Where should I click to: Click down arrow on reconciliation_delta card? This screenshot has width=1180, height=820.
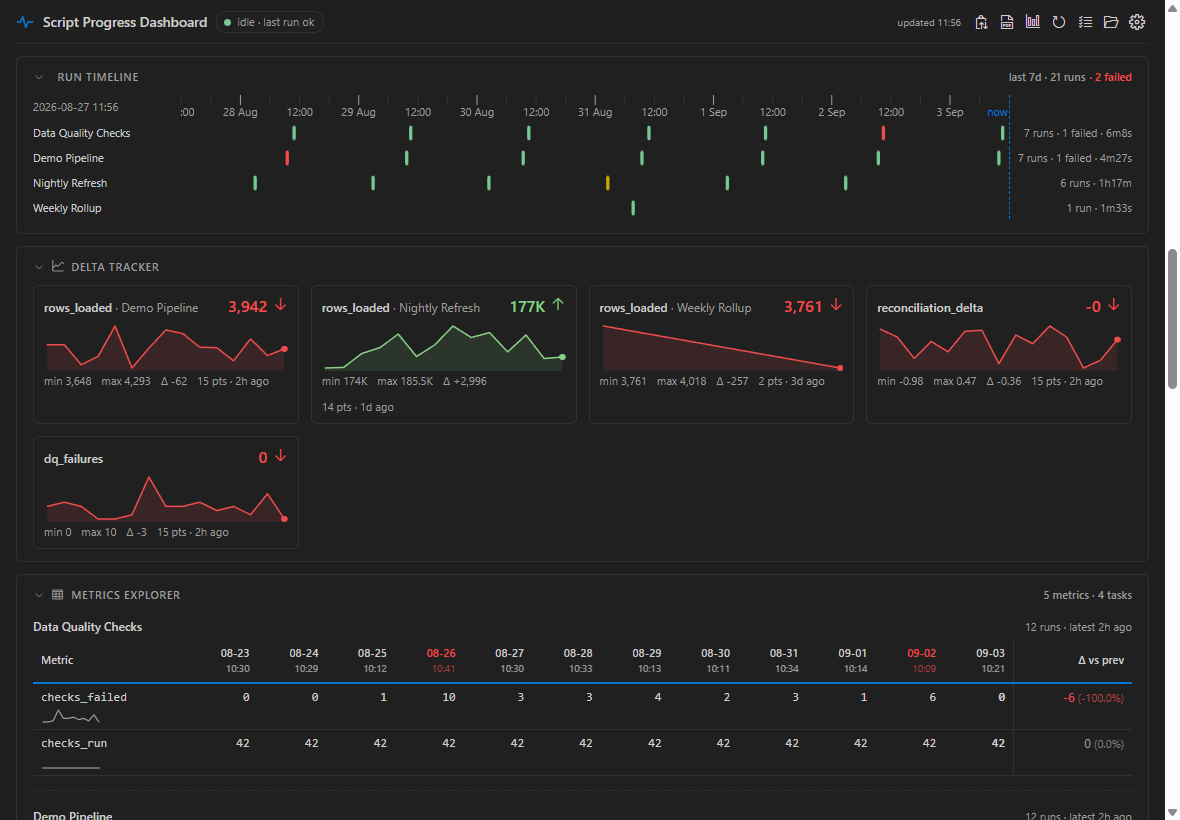(x=1114, y=305)
